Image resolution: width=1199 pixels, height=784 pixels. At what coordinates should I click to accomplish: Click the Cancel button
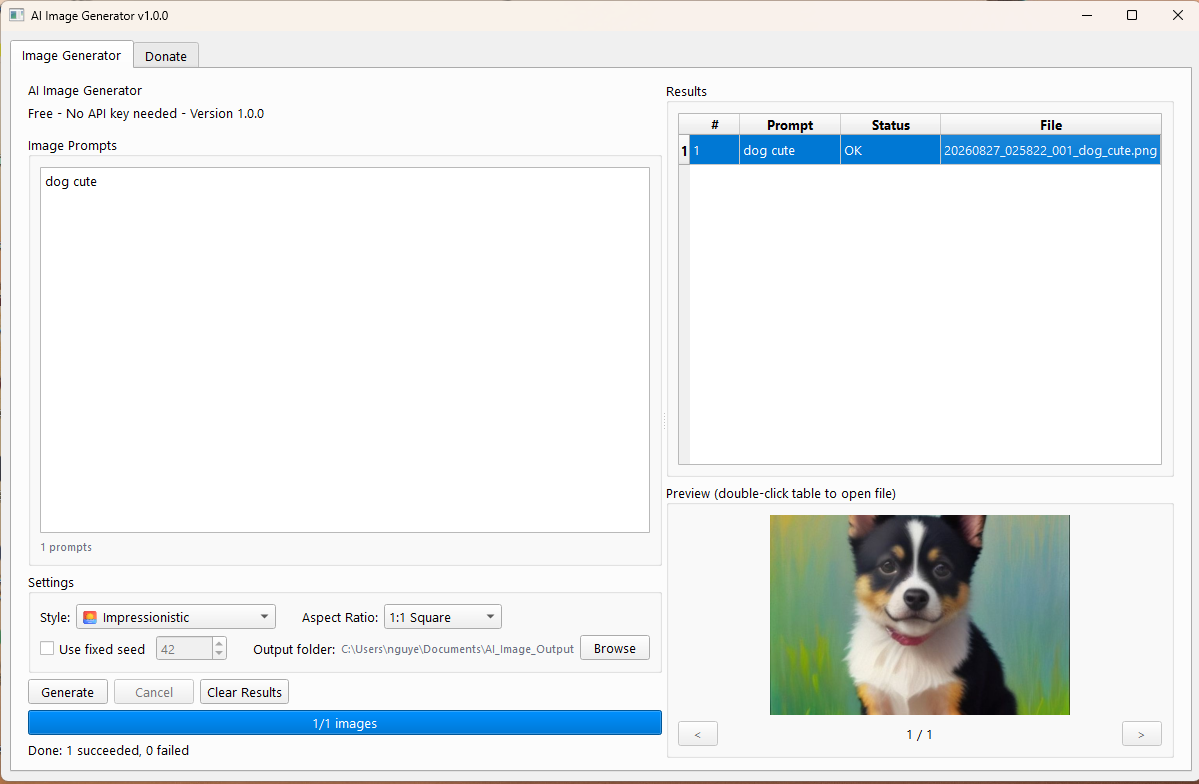click(154, 691)
